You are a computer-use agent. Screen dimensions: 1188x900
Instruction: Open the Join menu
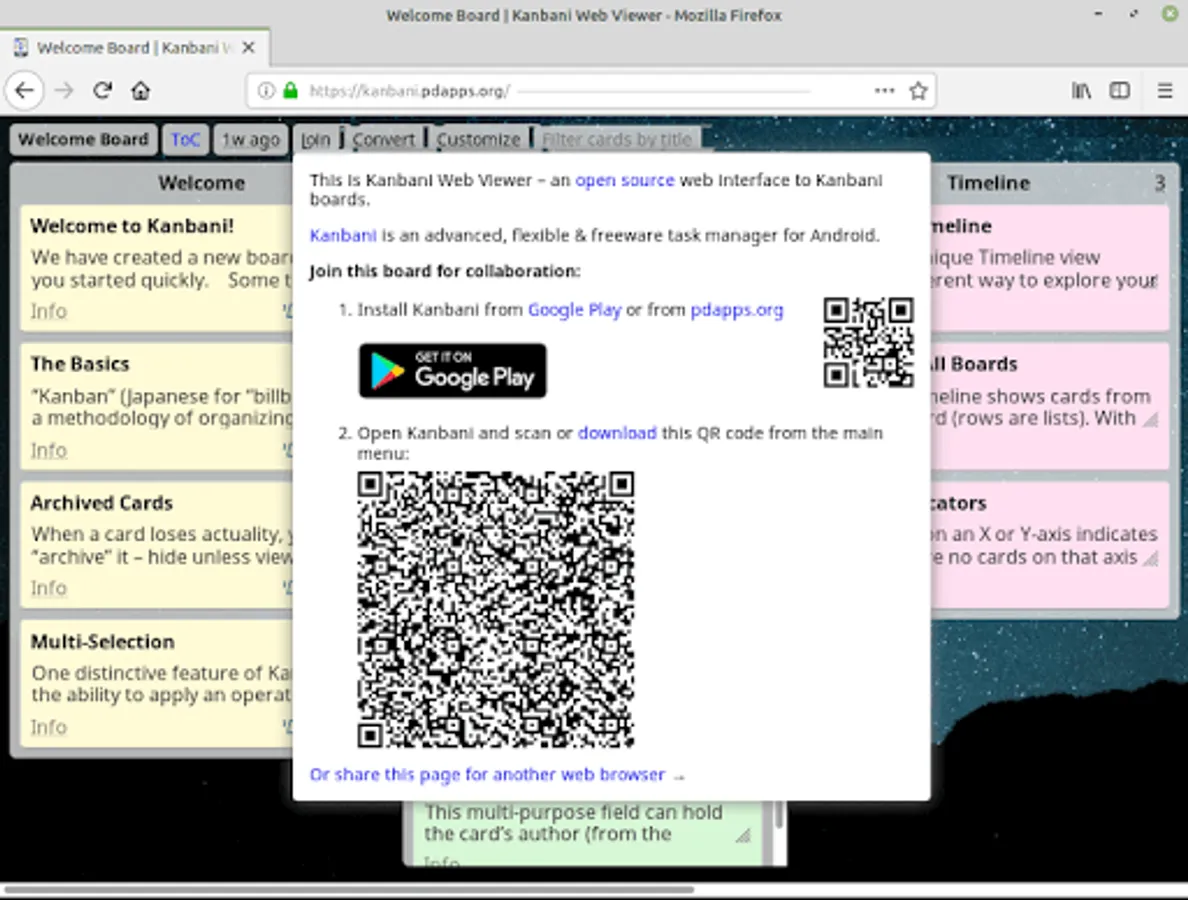(x=316, y=139)
